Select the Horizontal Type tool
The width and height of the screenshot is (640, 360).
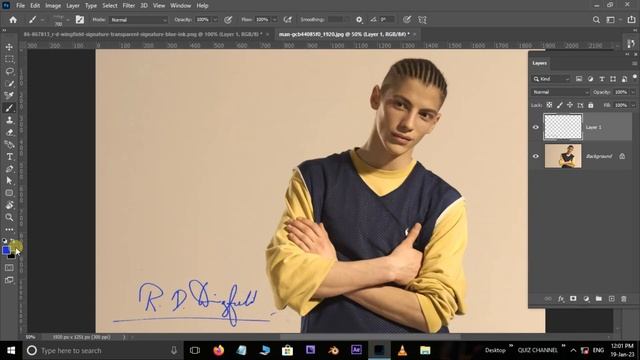point(9,156)
